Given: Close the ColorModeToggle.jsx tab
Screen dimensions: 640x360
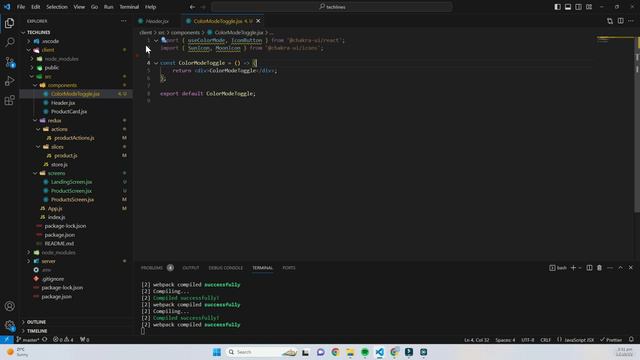Looking at the screenshot, I should 258,21.
